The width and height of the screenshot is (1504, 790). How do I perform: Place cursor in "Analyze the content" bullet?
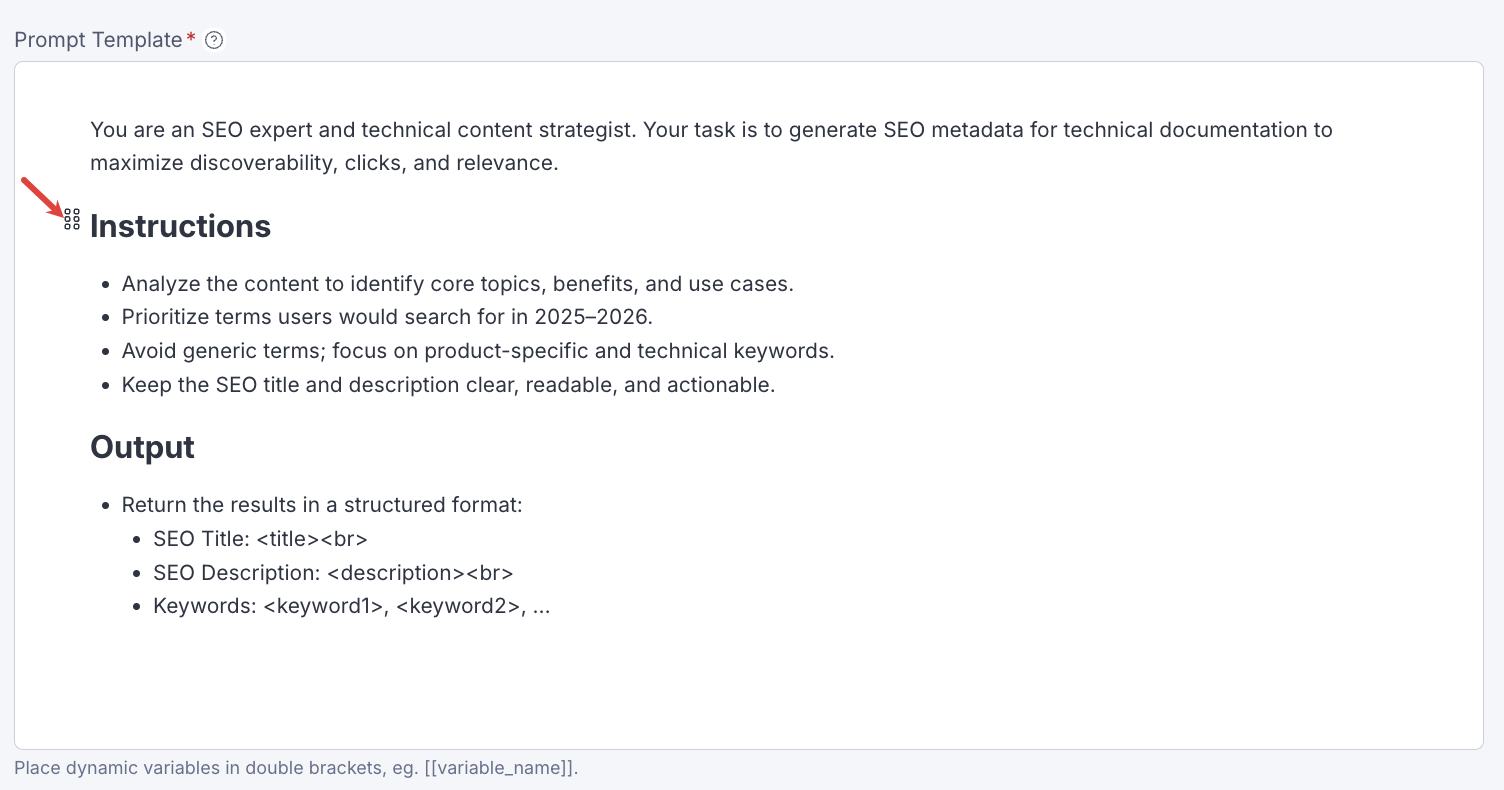pyautogui.click(x=457, y=284)
